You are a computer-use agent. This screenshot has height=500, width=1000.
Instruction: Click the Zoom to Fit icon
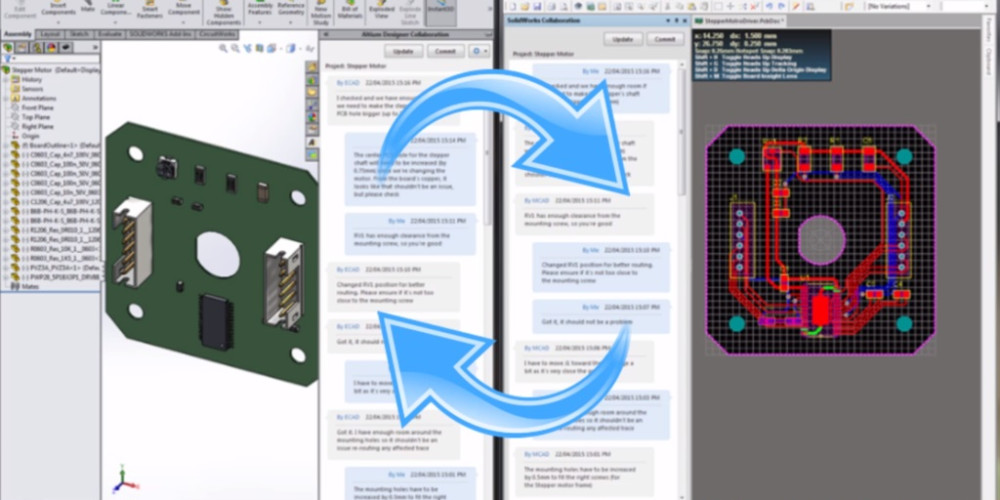point(224,48)
